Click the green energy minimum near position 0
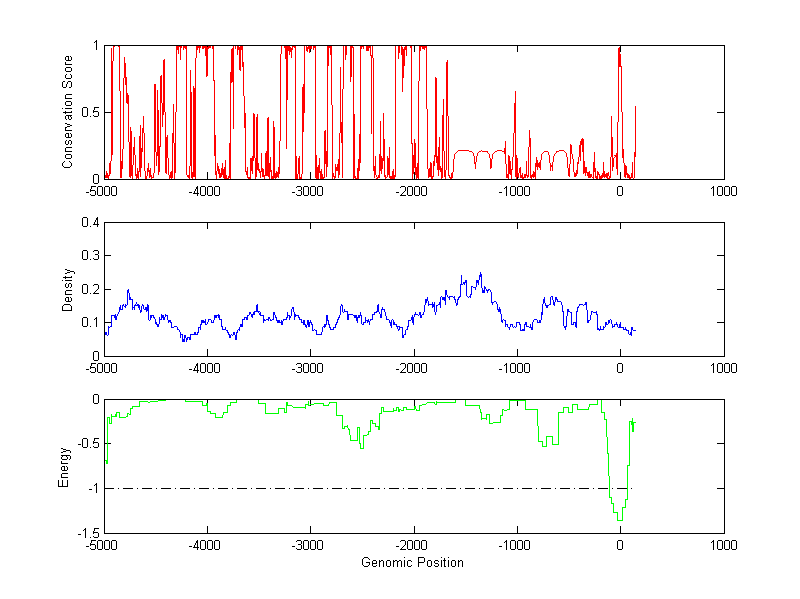Viewport: 800px width, 599px height. (620, 519)
